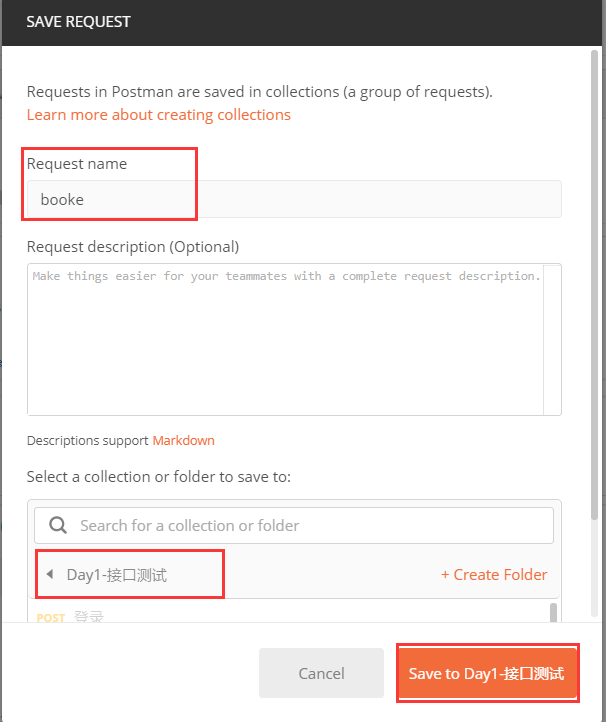Screen dimensions: 606x722
Task: Click the search magnifier icon
Action: (x=58, y=525)
